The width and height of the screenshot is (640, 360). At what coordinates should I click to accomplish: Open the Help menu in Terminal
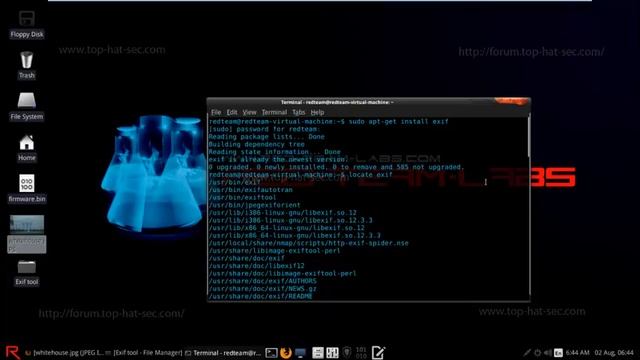point(317,112)
